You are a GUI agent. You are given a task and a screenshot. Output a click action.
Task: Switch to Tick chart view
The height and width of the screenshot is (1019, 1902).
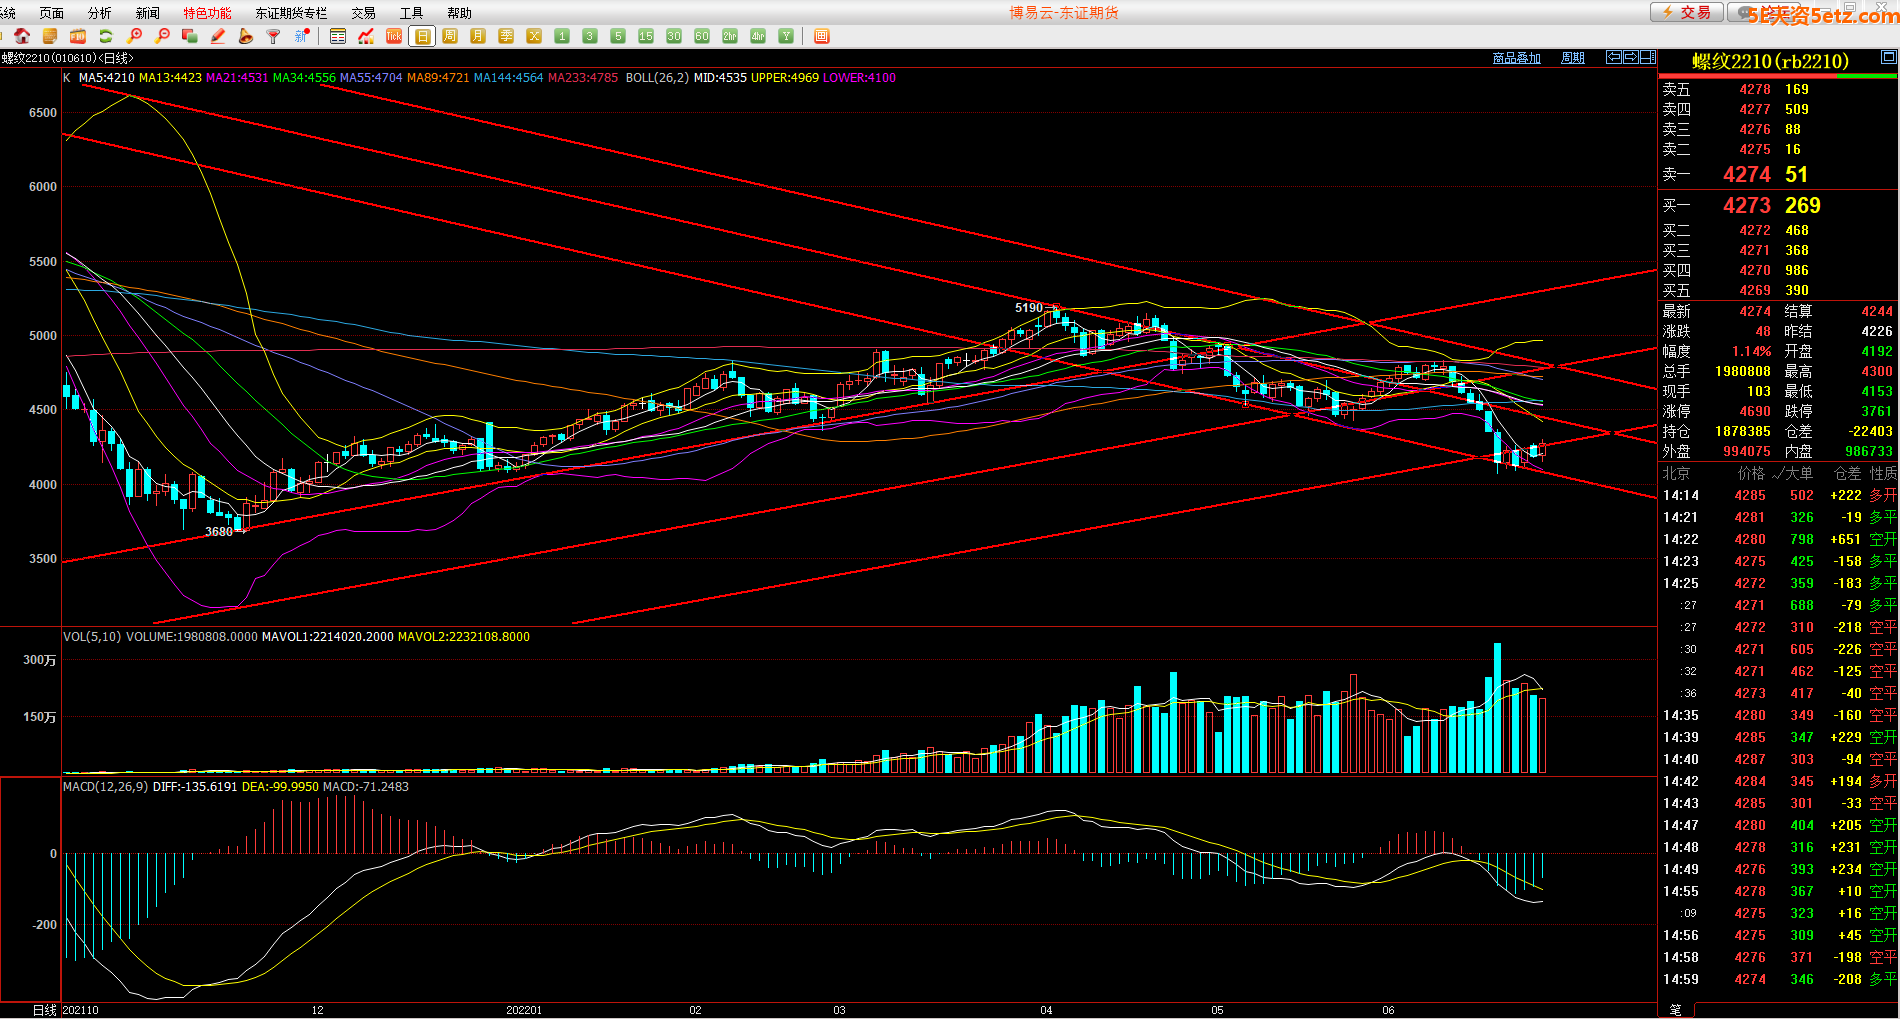tap(394, 36)
